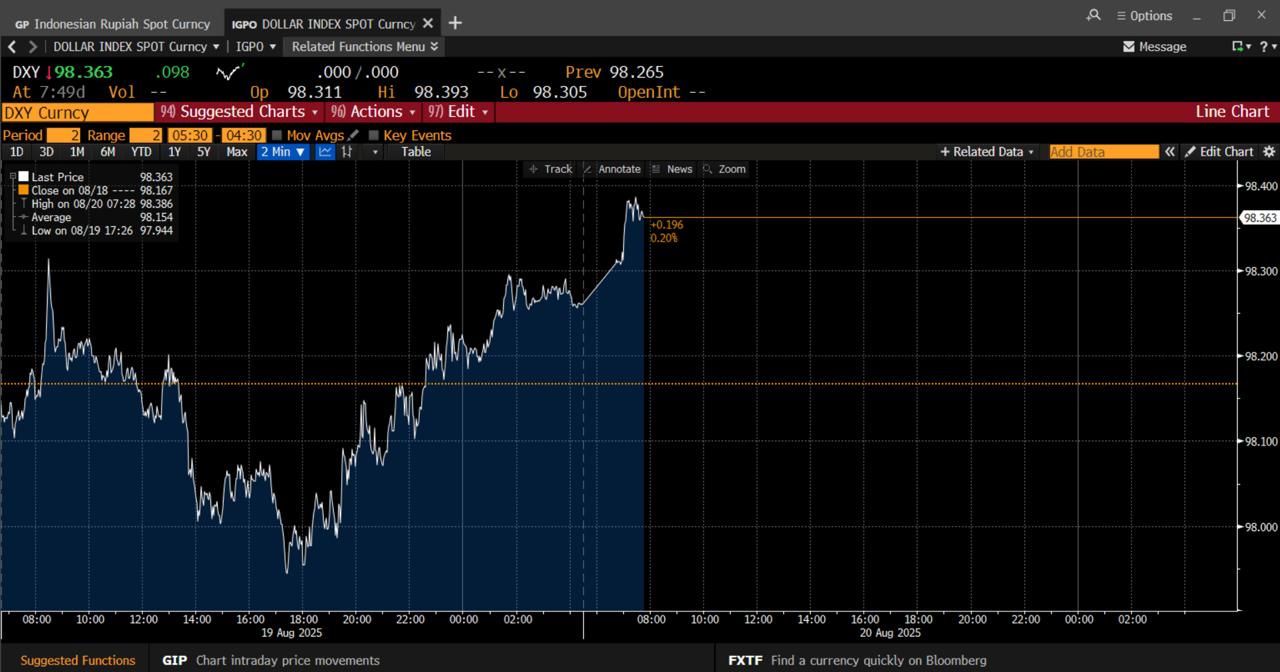Open chart settings gear icon

point(1269,152)
